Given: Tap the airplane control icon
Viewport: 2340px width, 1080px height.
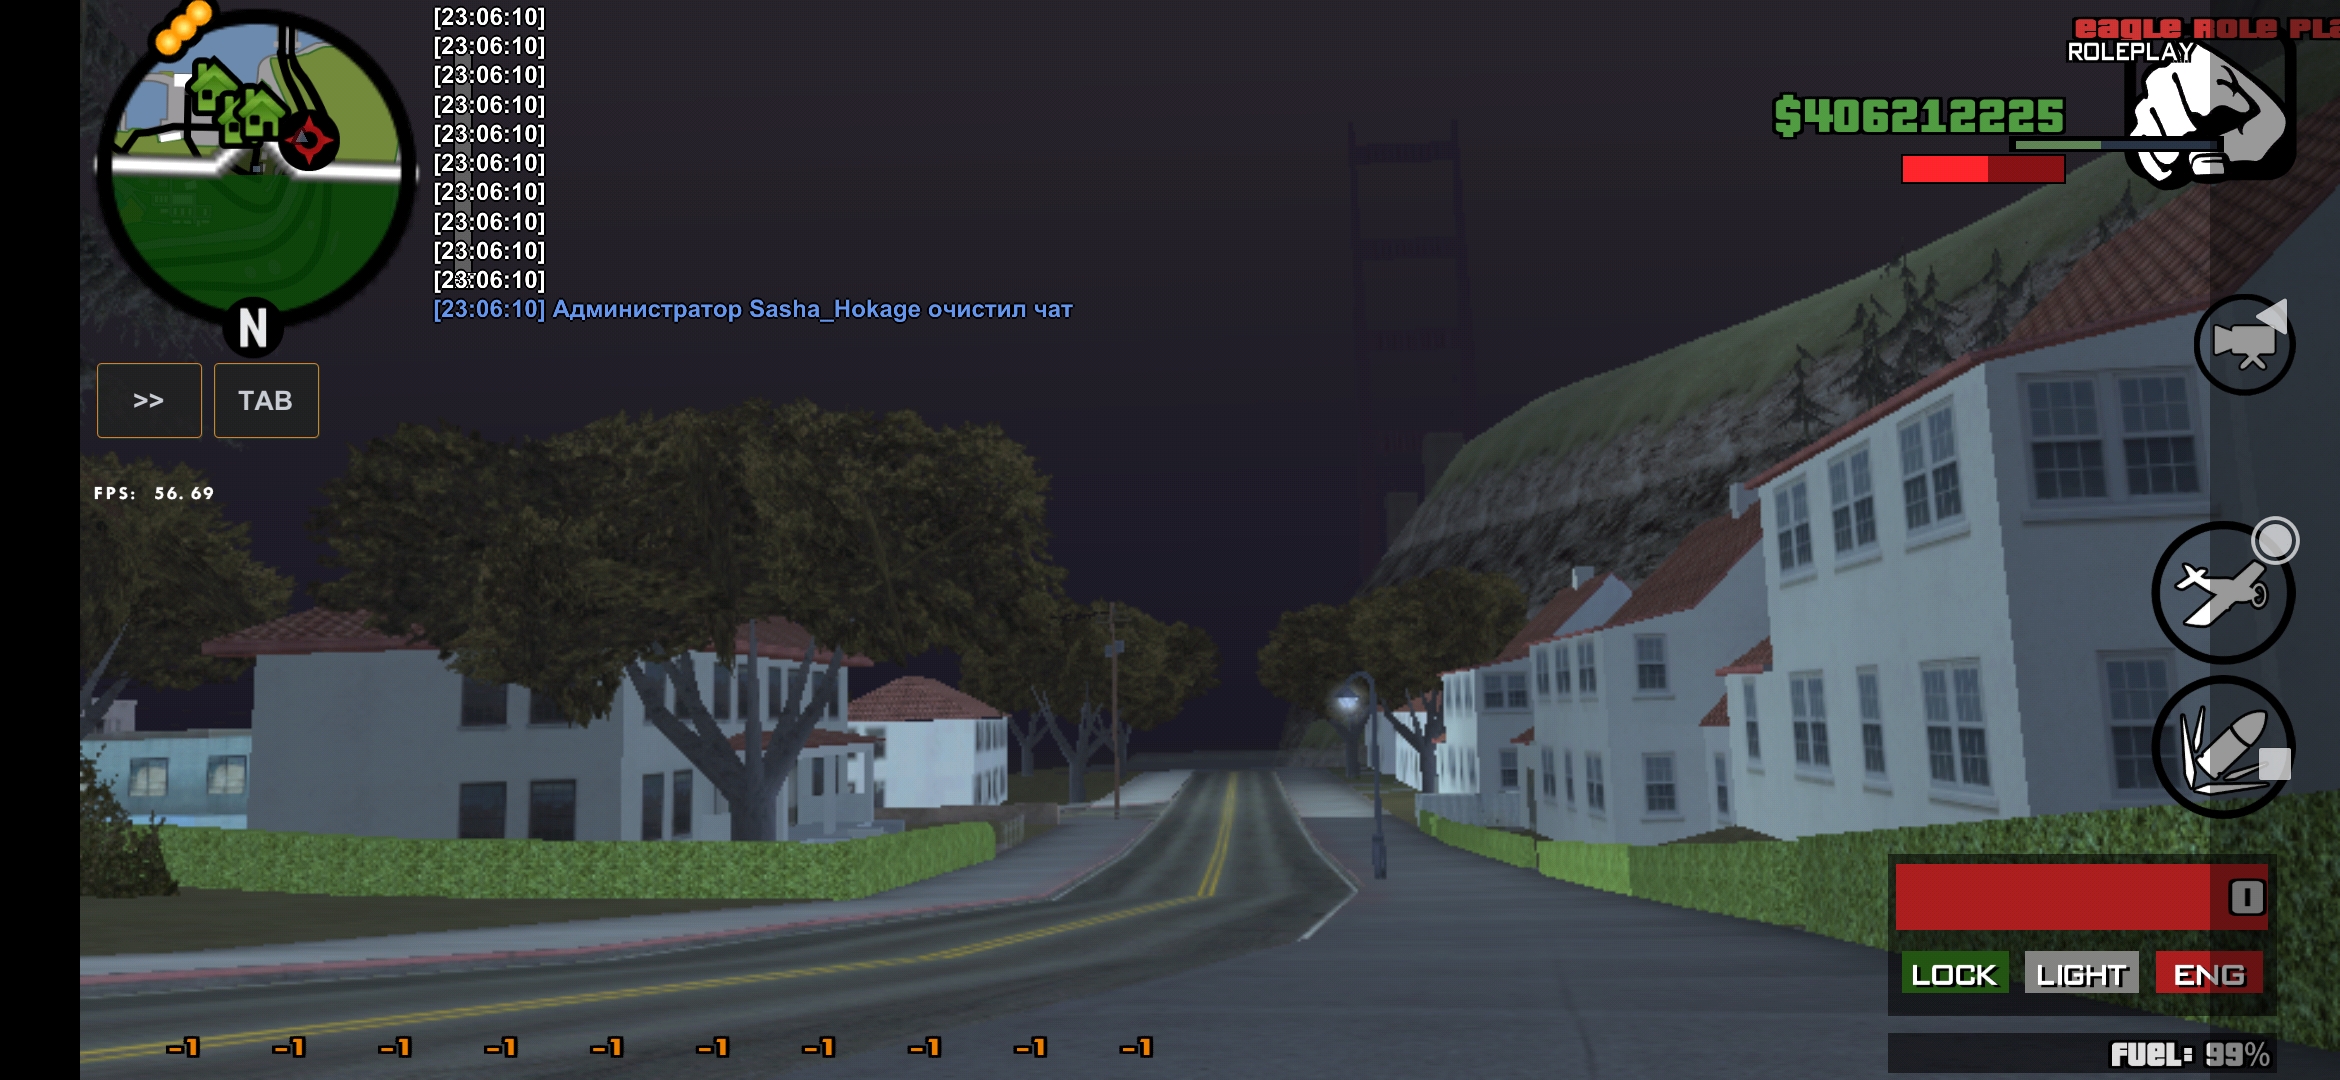Looking at the screenshot, I should tap(2223, 592).
